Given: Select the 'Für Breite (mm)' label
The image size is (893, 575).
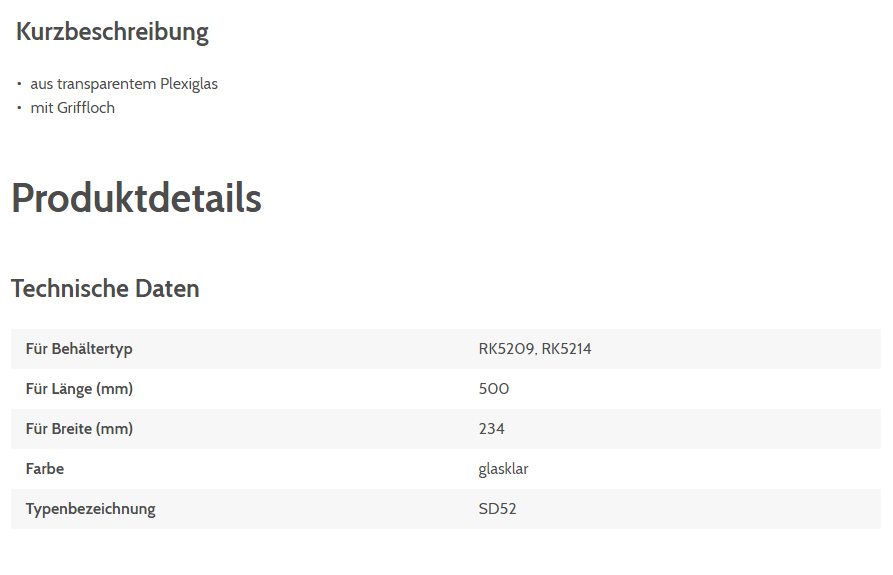Looking at the screenshot, I should [x=79, y=429].
